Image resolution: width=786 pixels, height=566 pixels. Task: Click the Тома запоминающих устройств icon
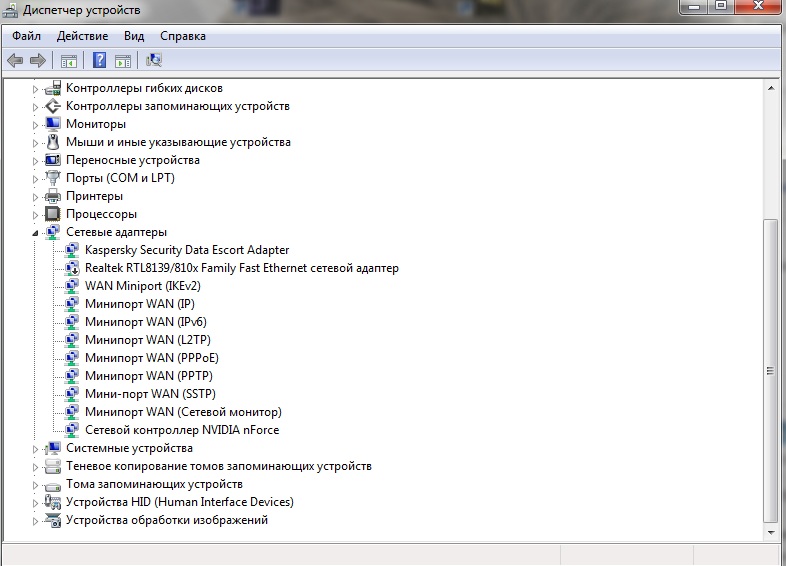coord(53,485)
